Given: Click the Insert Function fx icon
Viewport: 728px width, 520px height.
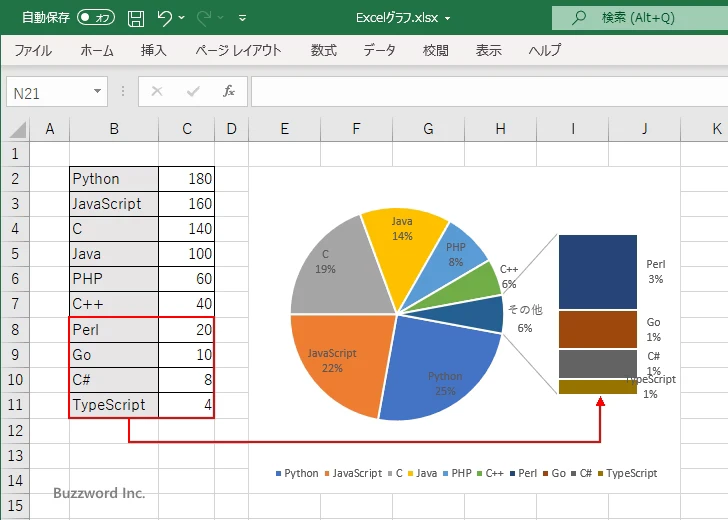Looking at the screenshot, I should [228, 91].
